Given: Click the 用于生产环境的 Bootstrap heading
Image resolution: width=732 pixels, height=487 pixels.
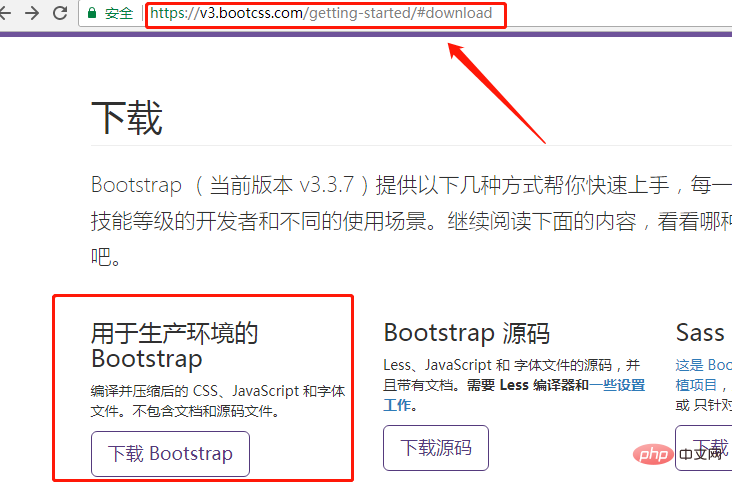Looking at the screenshot, I should [x=174, y=345].
